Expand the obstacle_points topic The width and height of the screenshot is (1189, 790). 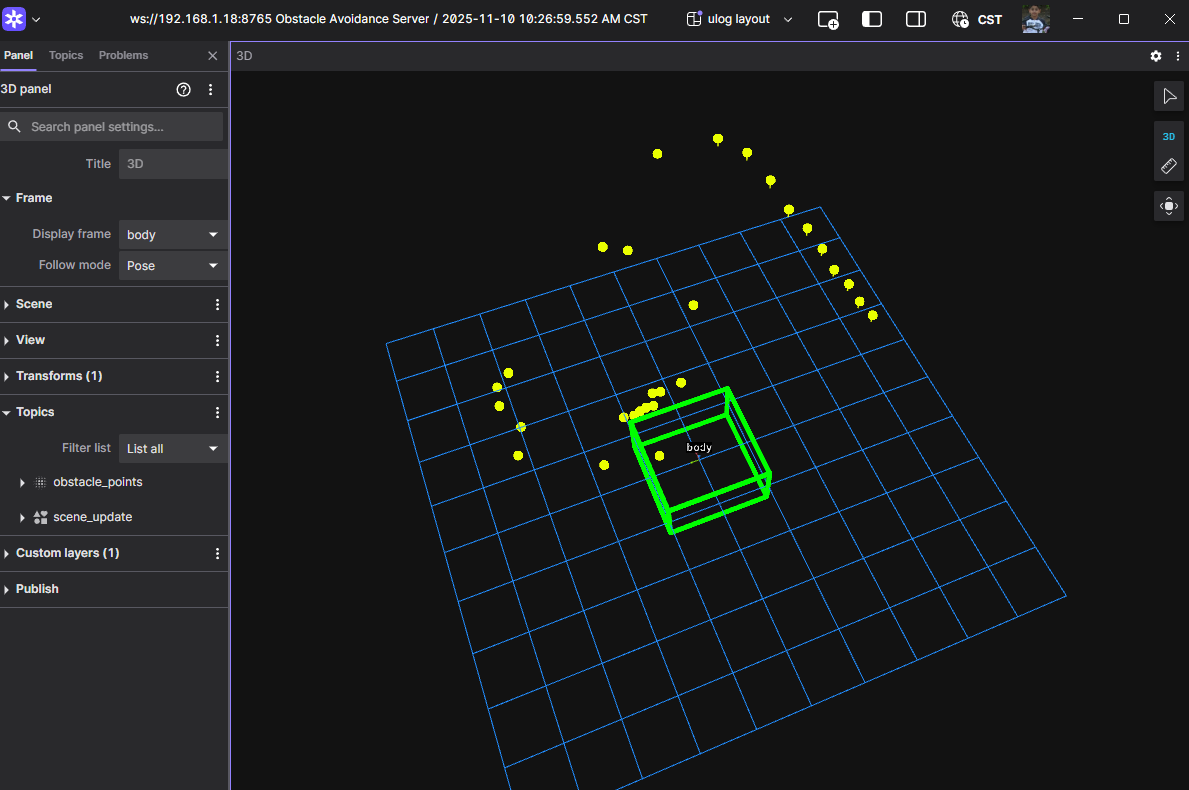[x=22, y=483]
